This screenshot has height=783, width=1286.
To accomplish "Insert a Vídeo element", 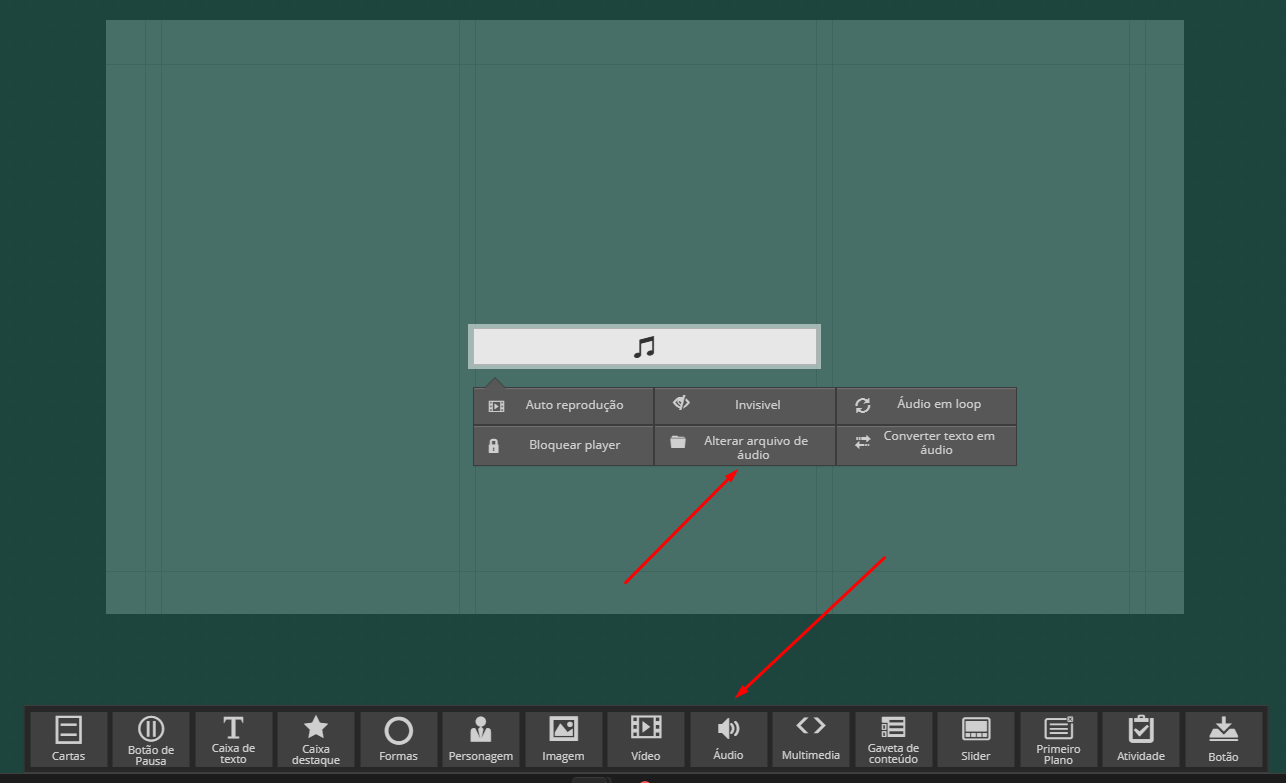I will 646,739.
